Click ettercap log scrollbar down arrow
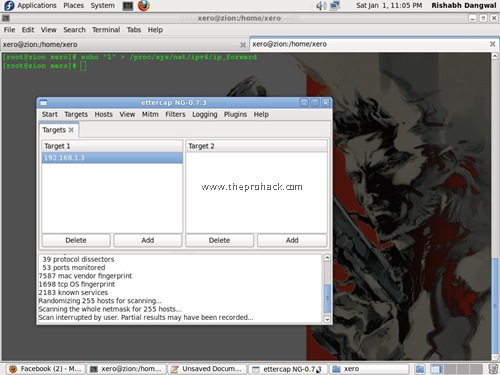Viewport: 500px width, 375px height. pyautogui.click(x=327, y=319)
